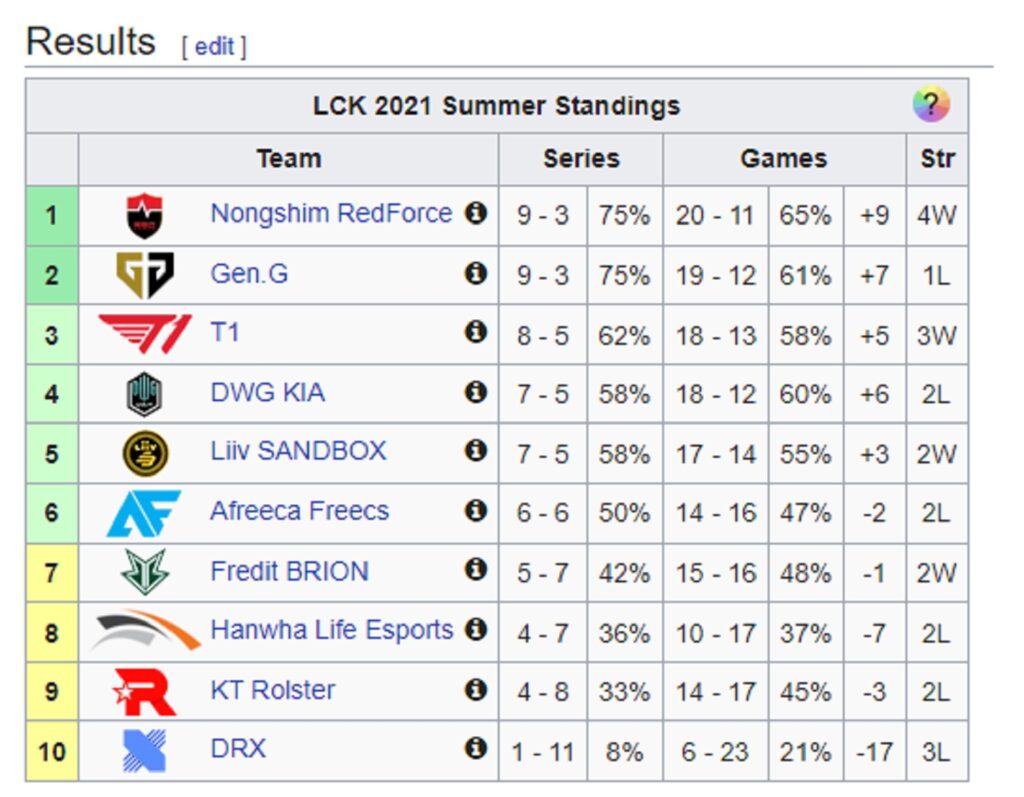Click the Afreeca Freecs info icon

tap(475, 510)
